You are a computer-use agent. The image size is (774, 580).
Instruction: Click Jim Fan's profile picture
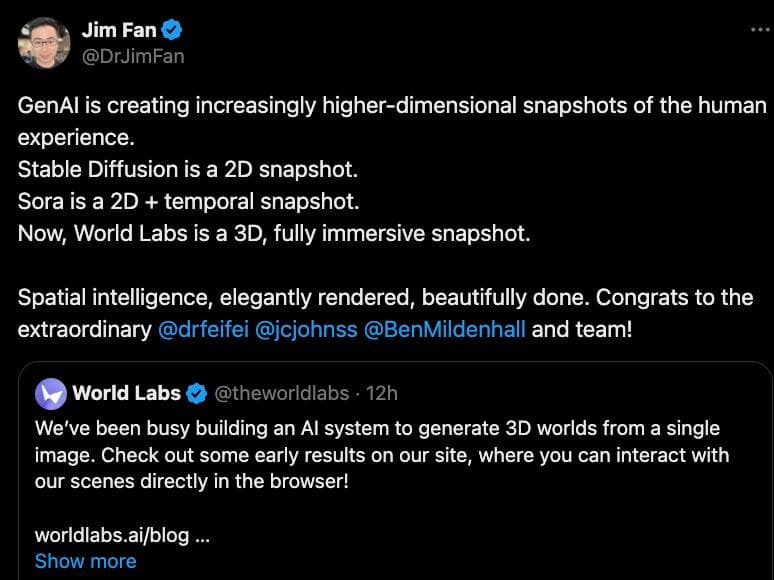coord(43,43)
